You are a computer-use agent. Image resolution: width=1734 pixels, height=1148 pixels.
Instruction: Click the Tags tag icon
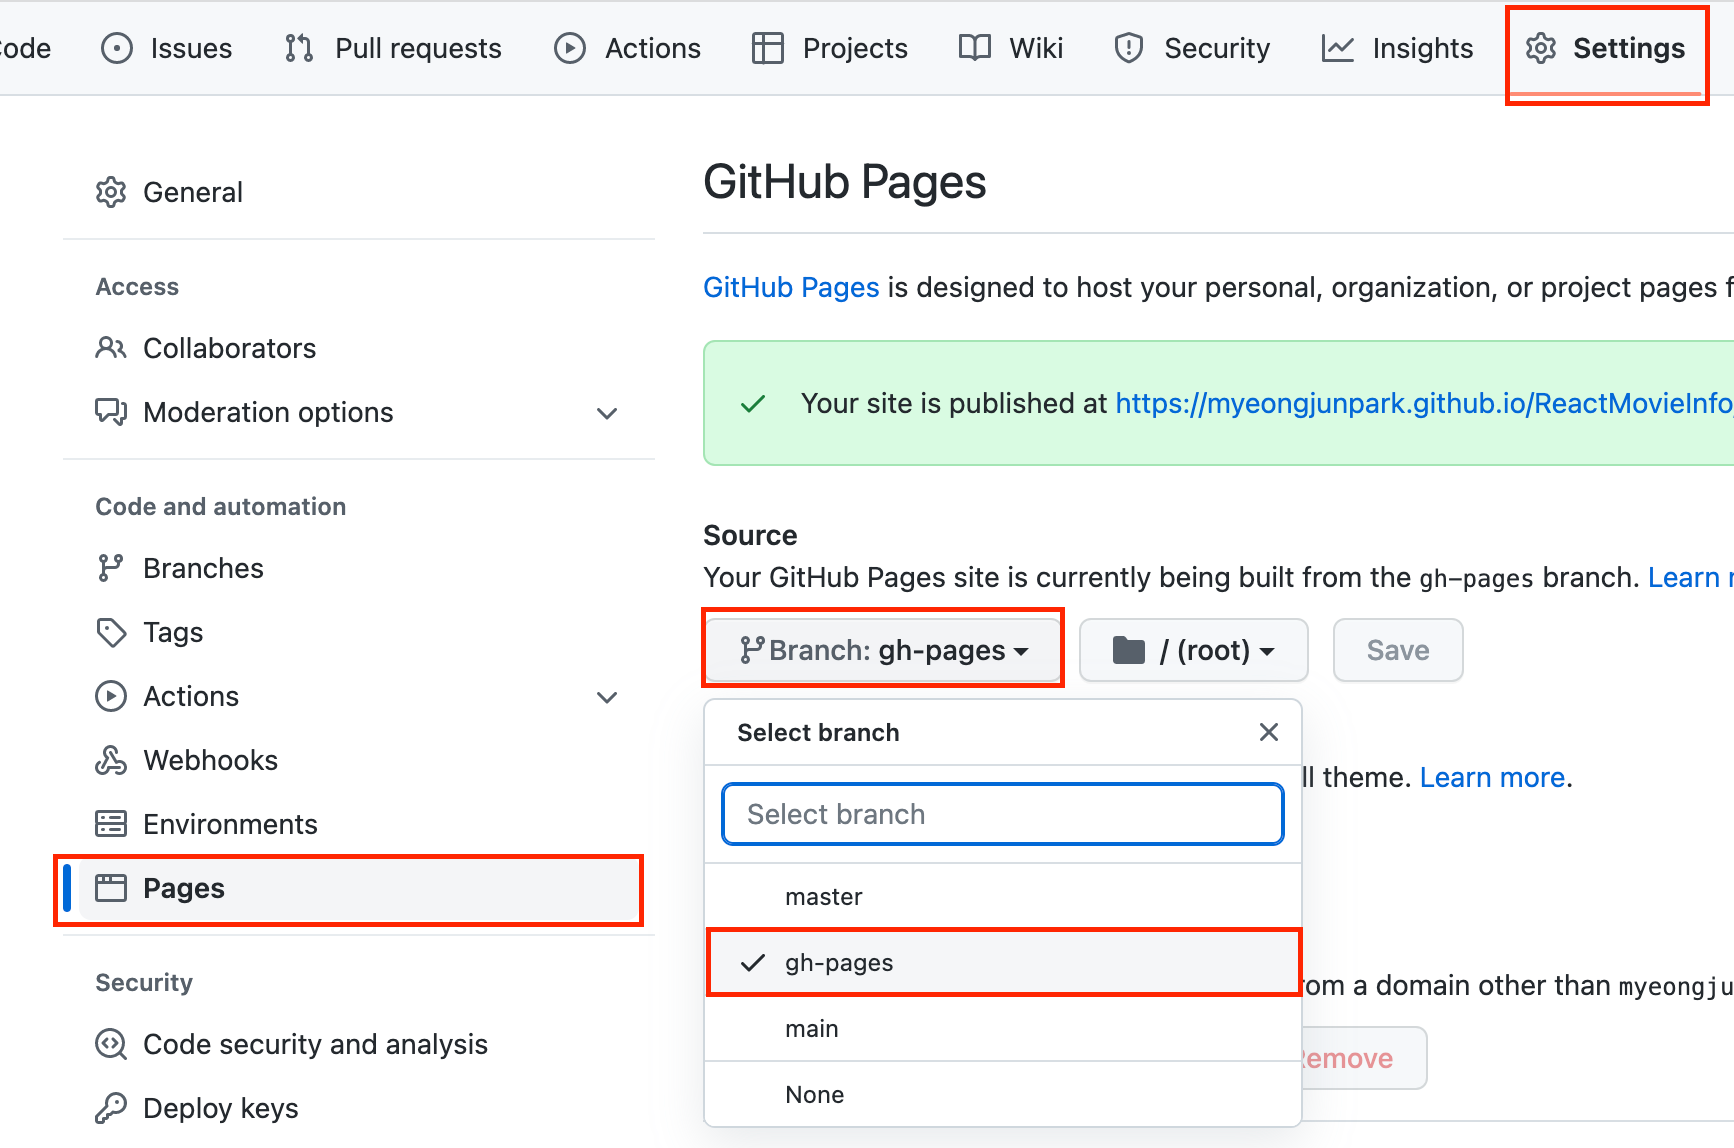[x=111, y=632]
